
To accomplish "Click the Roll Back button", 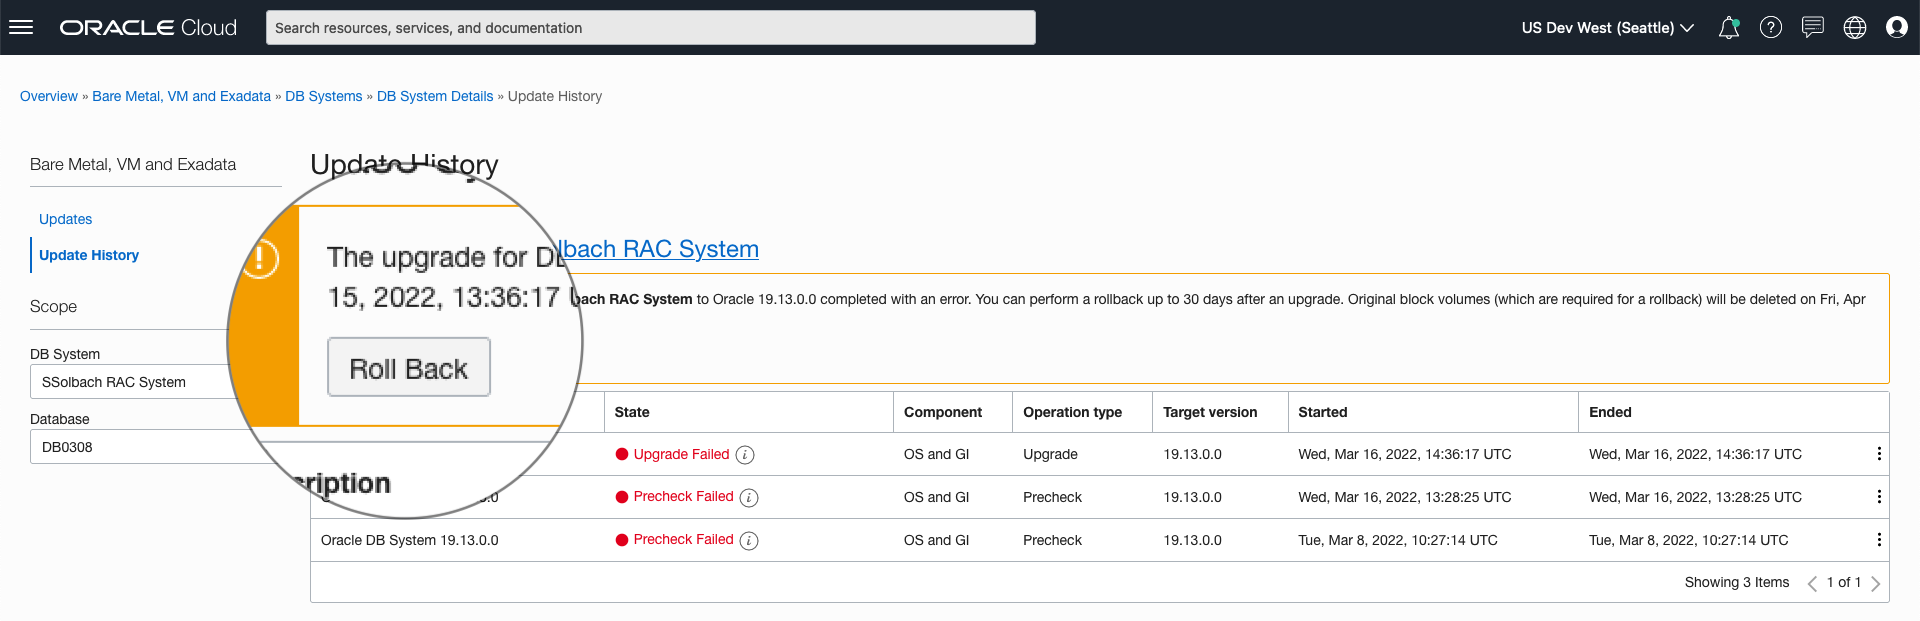I will tap(408, 368).
